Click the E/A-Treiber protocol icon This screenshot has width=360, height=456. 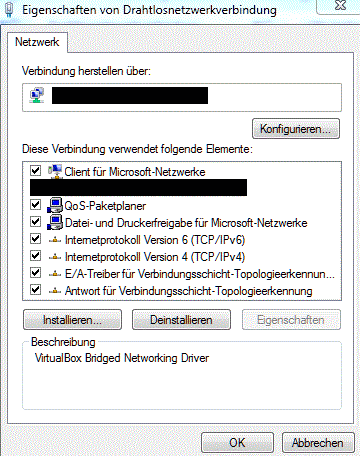click(x=55, y=274)
